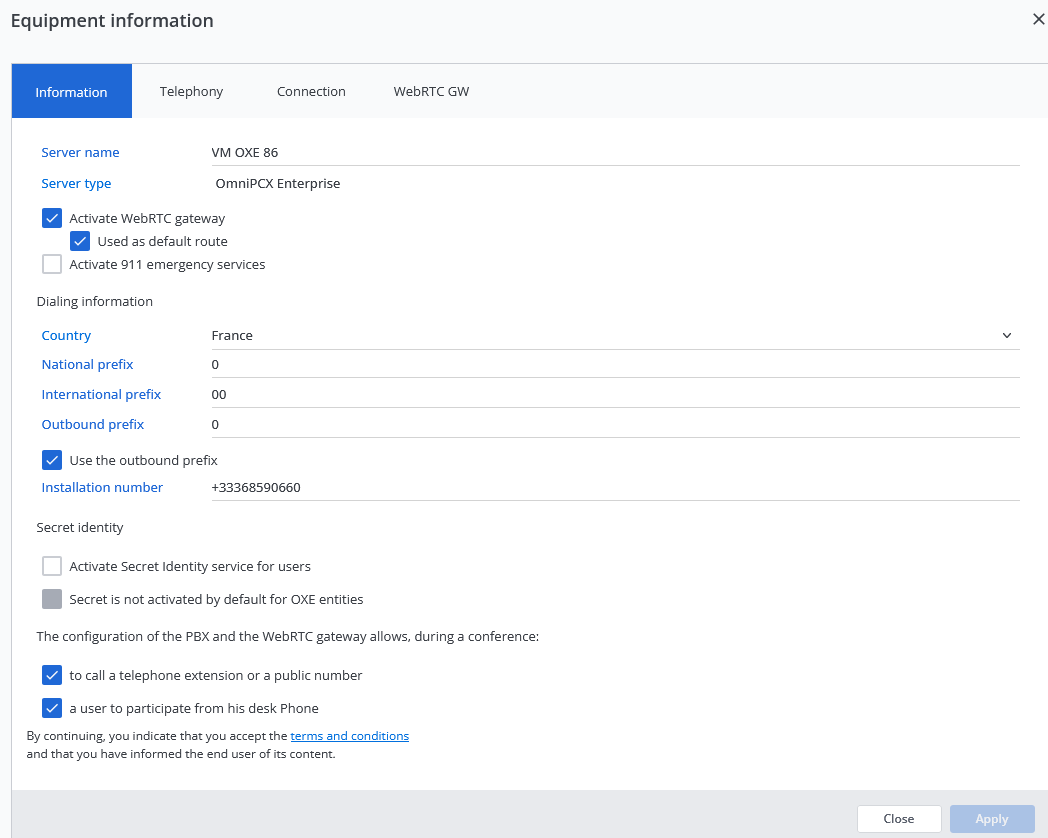
Task: Click the Outbound prefix label
Action: click(x=93, y=425)
